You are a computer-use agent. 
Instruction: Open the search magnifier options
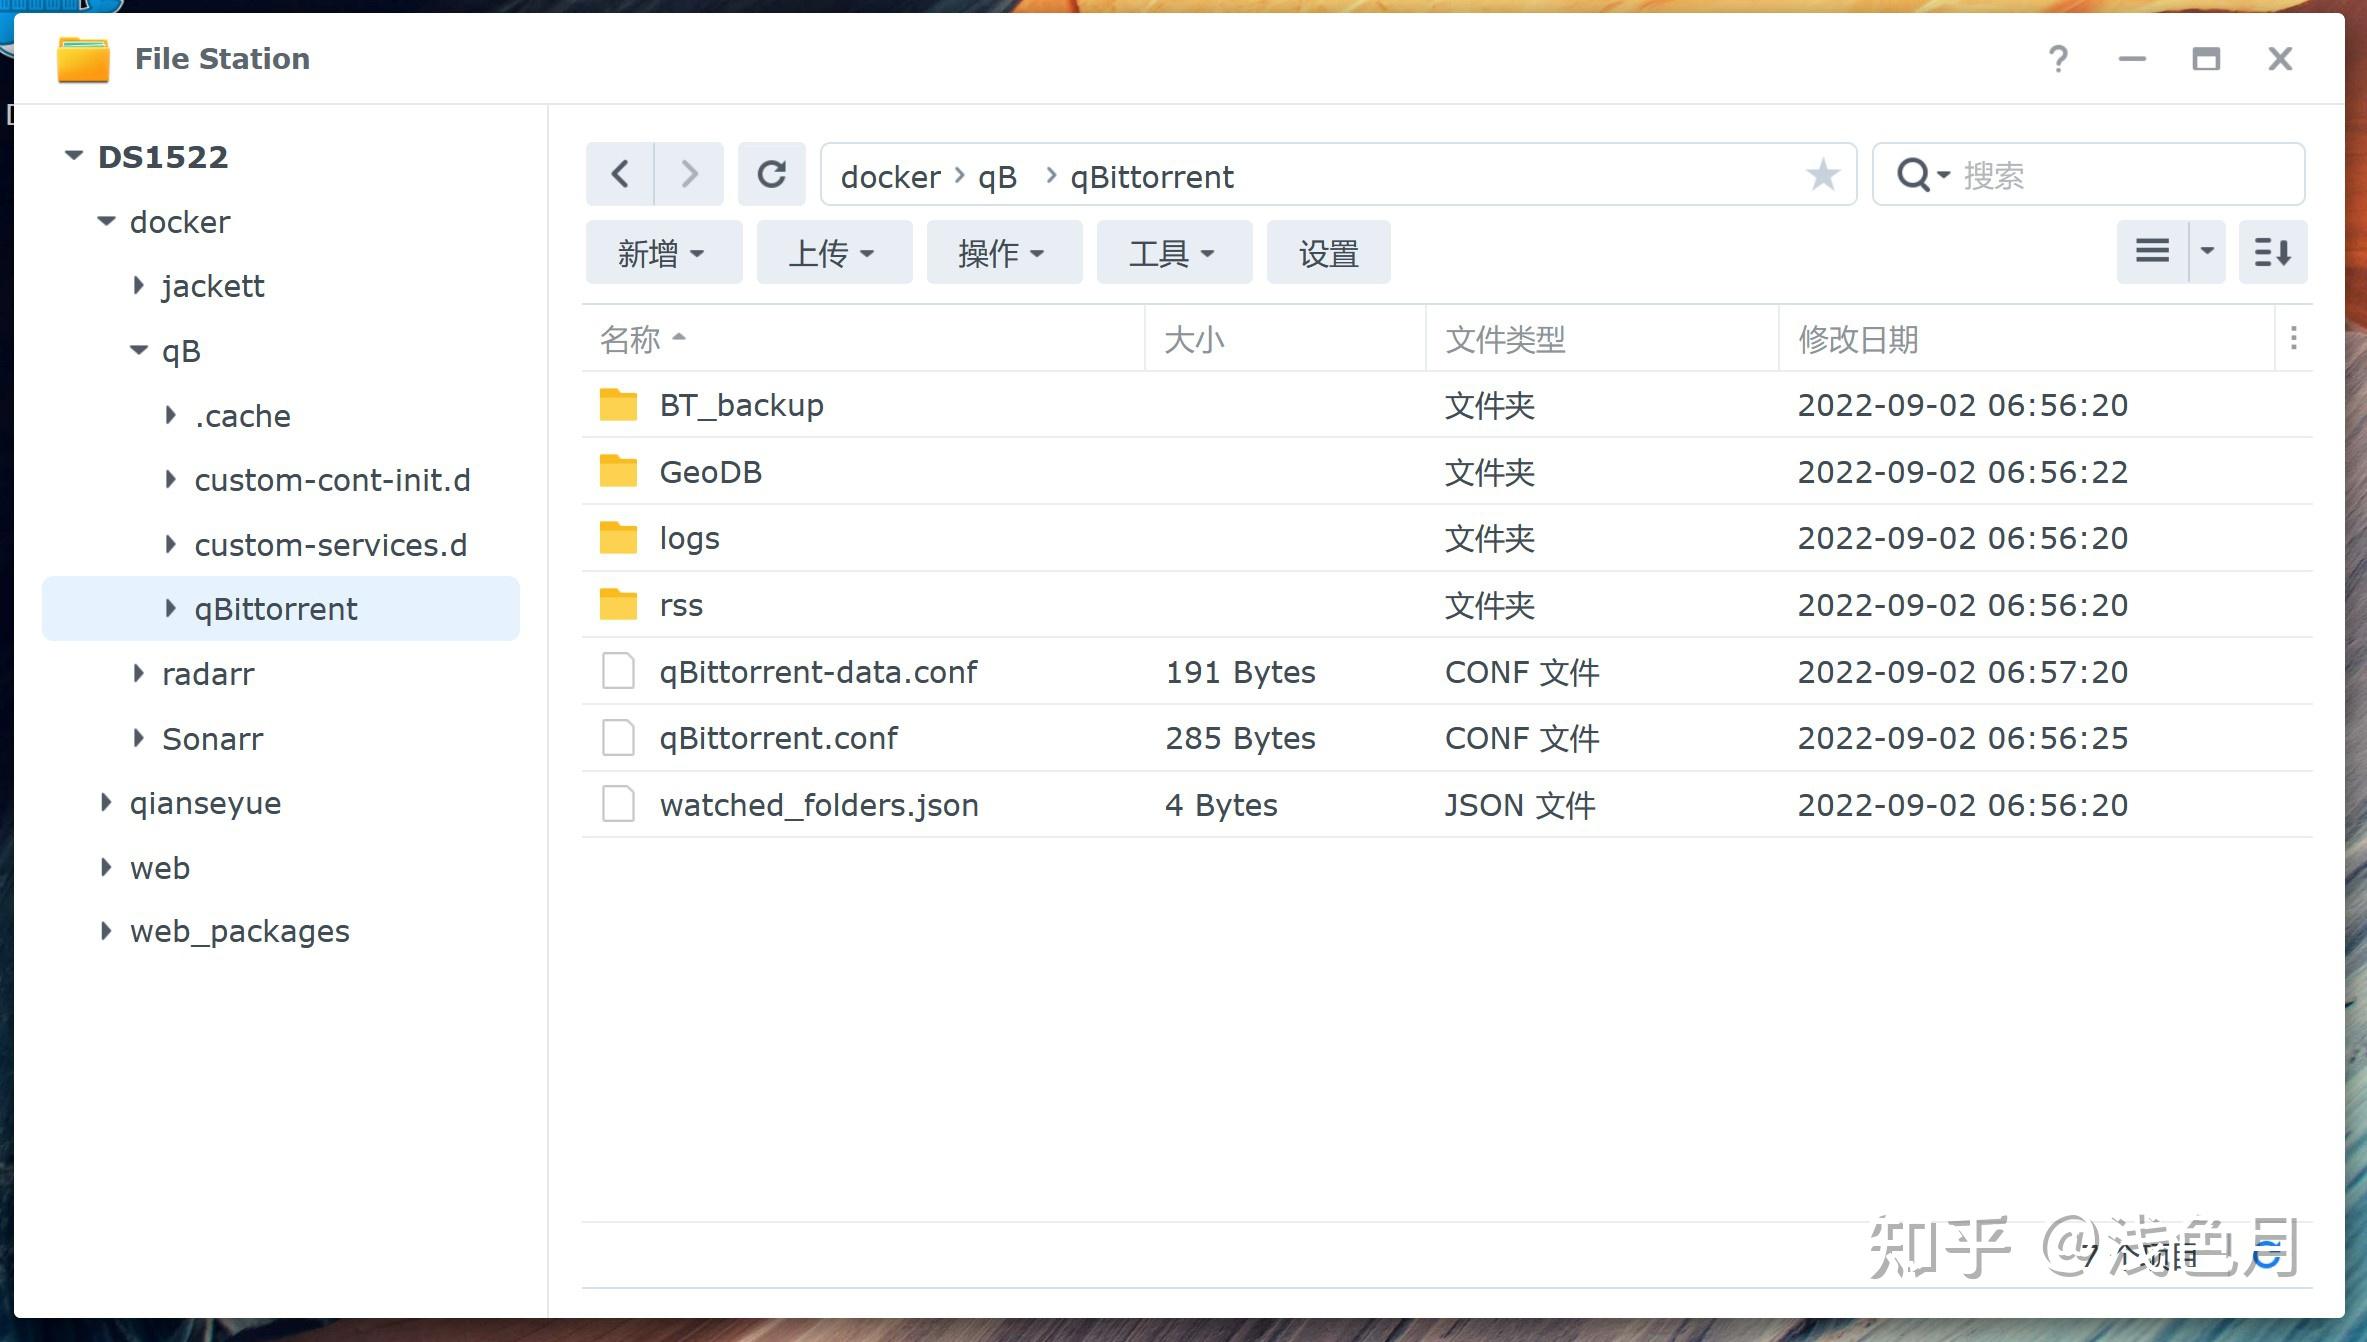click(x=1920, y=174)
